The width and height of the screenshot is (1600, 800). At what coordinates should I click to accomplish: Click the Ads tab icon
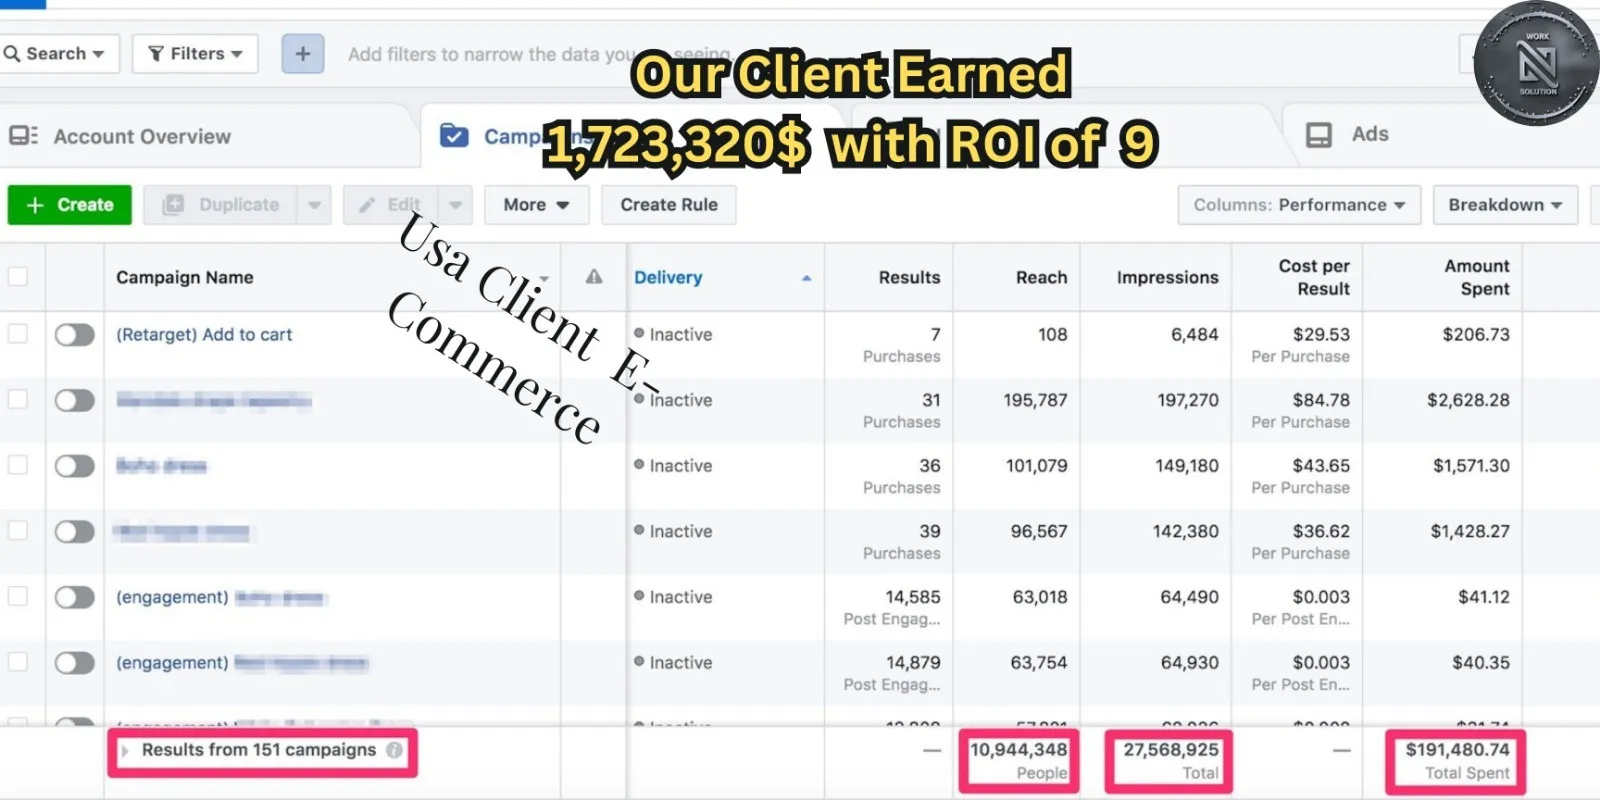coord(1319,135)
